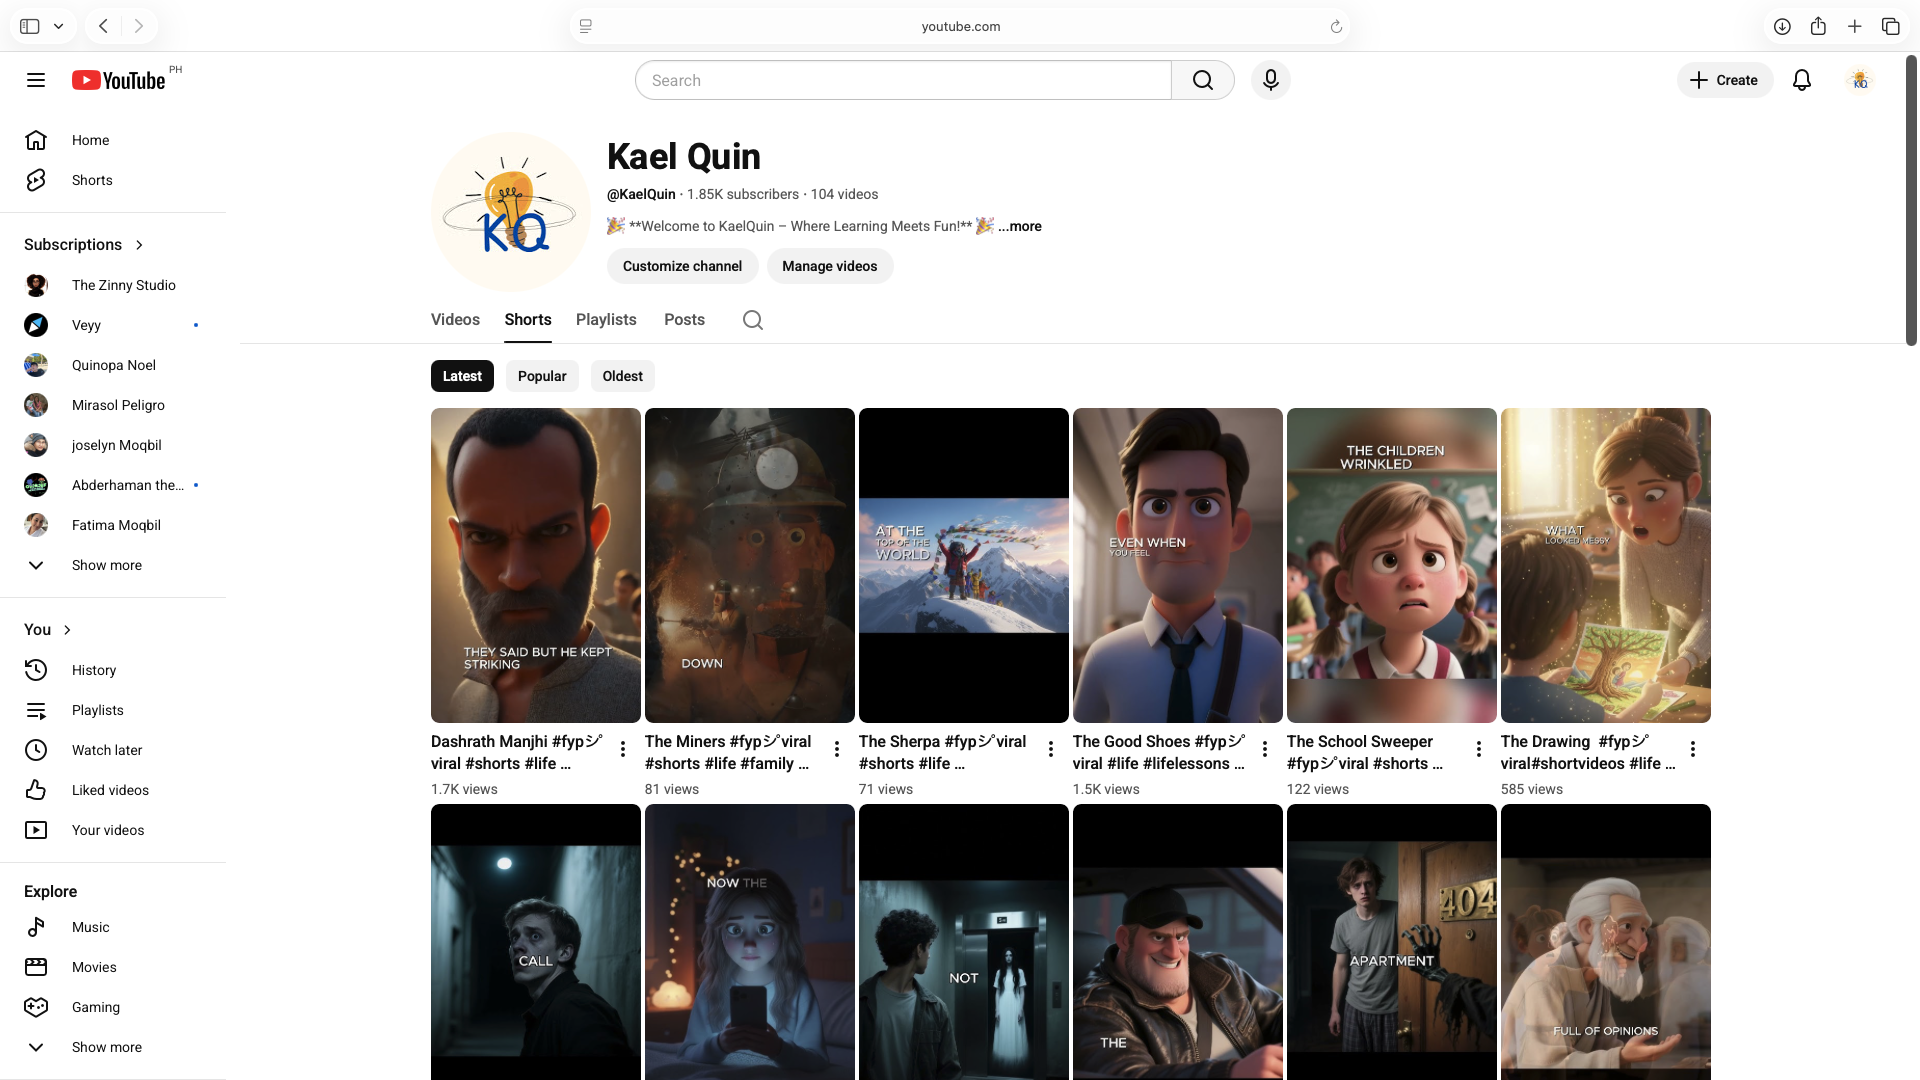This screenshot has width=1920, height=1080.
Task: Open The Sherpa short thumbnail
Action: coord(963,565)
